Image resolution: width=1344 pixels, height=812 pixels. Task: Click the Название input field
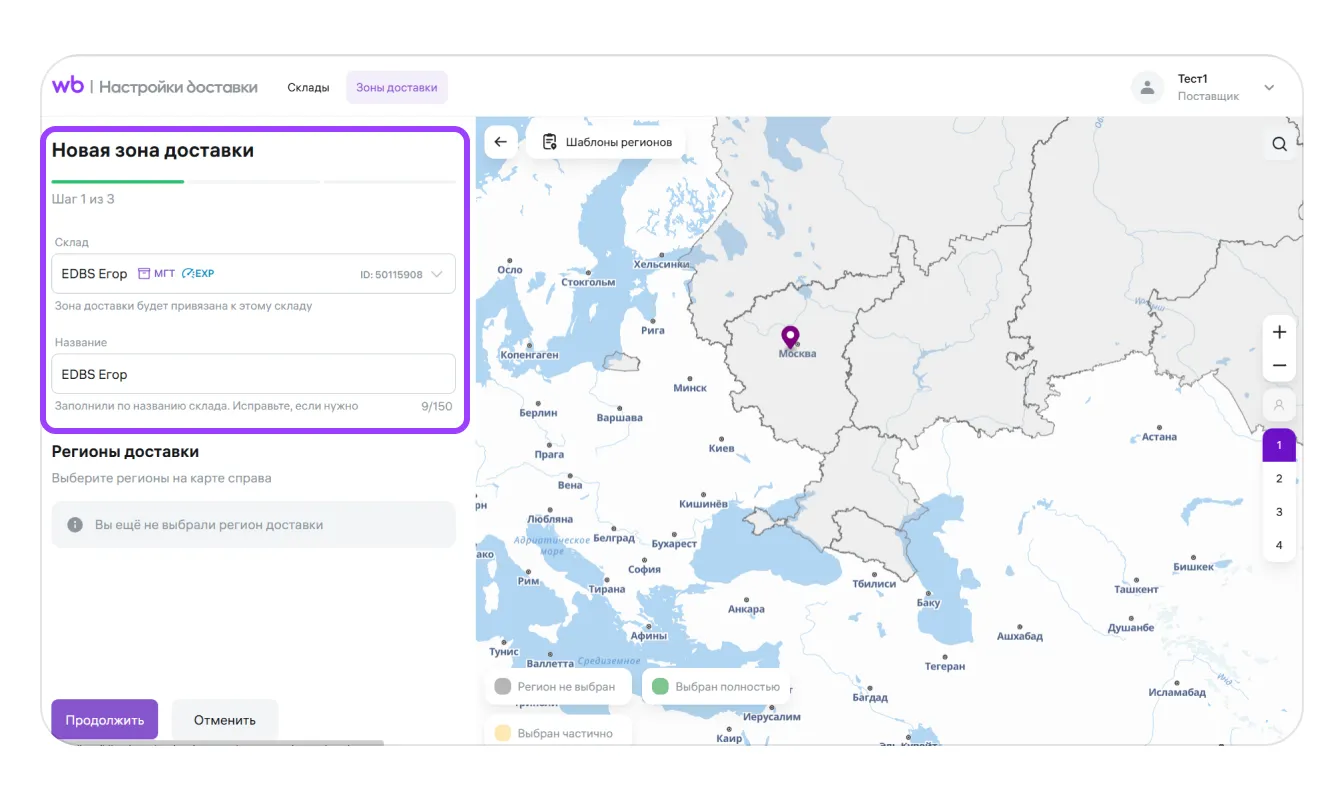coord(253,374)
